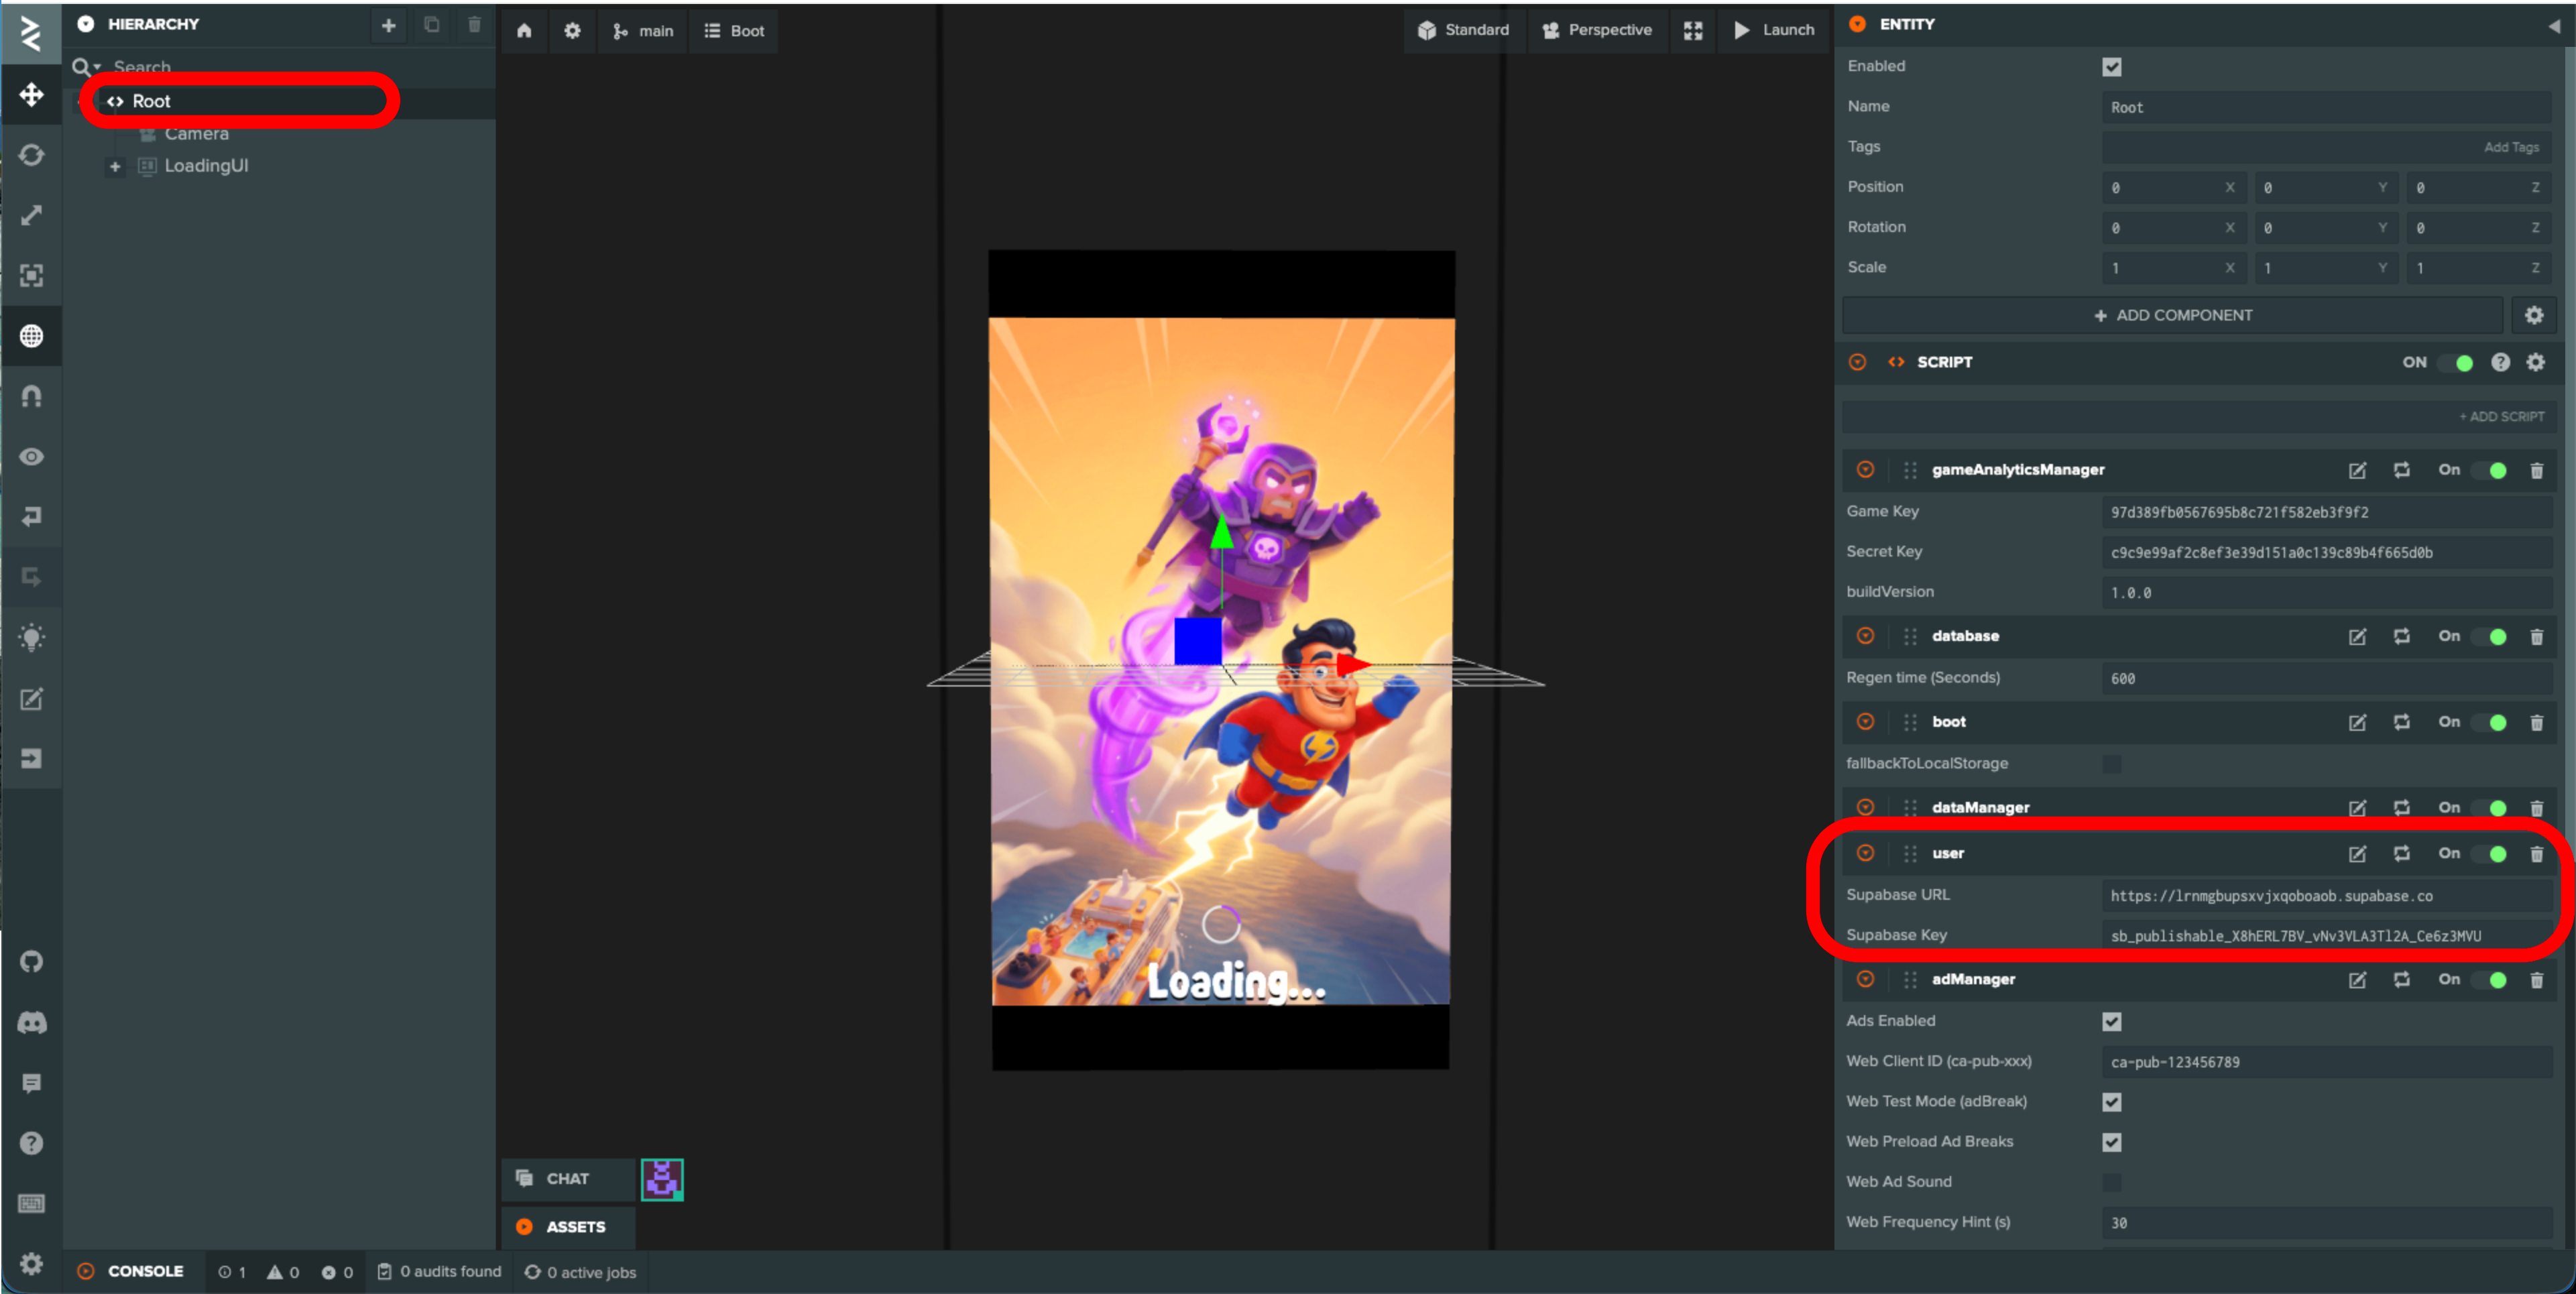
Task: Click the Game Key input field
Action: tap(2327, 512)
